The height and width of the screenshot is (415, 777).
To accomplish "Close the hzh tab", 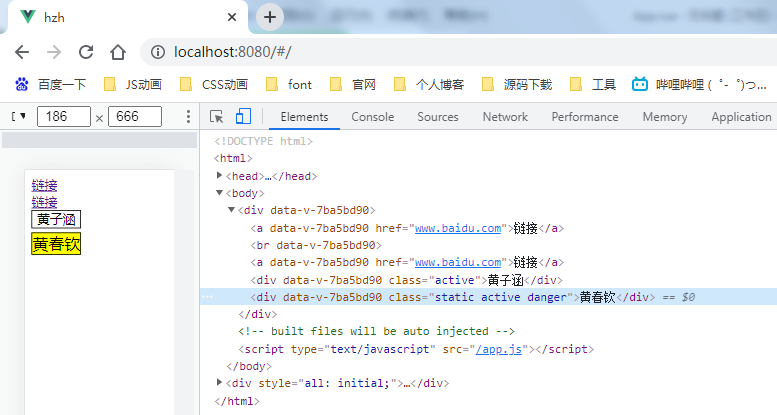I will (231, 17).
